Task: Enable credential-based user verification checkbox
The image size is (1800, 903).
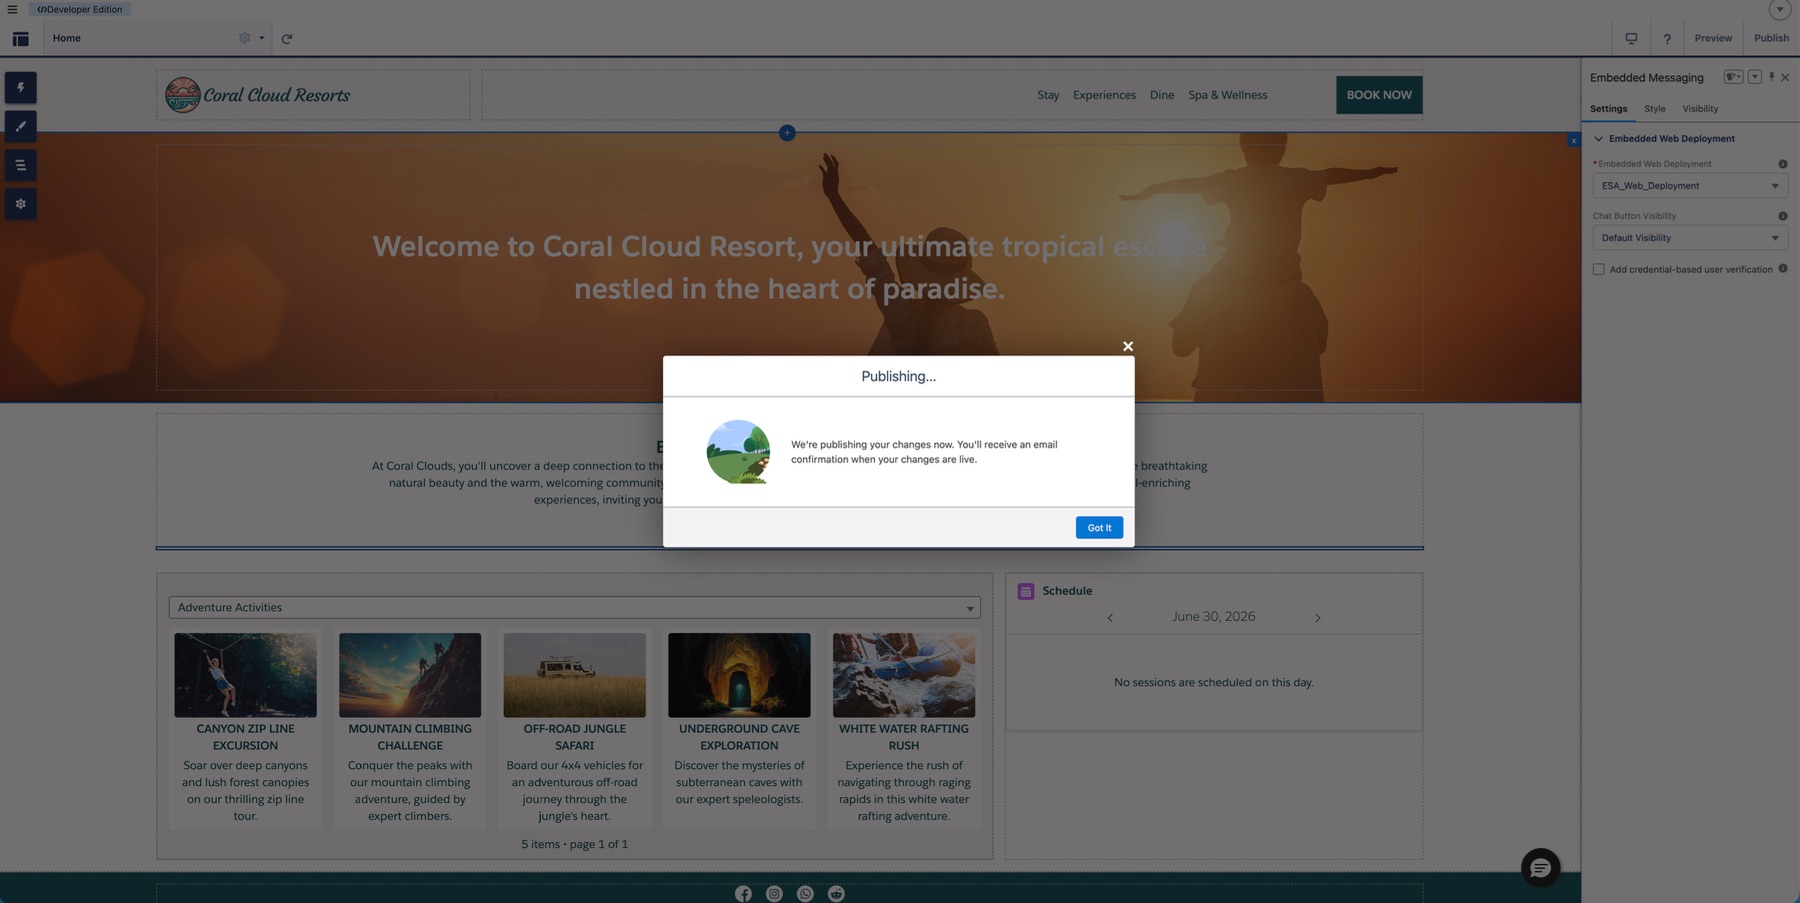Action: 1598,269
